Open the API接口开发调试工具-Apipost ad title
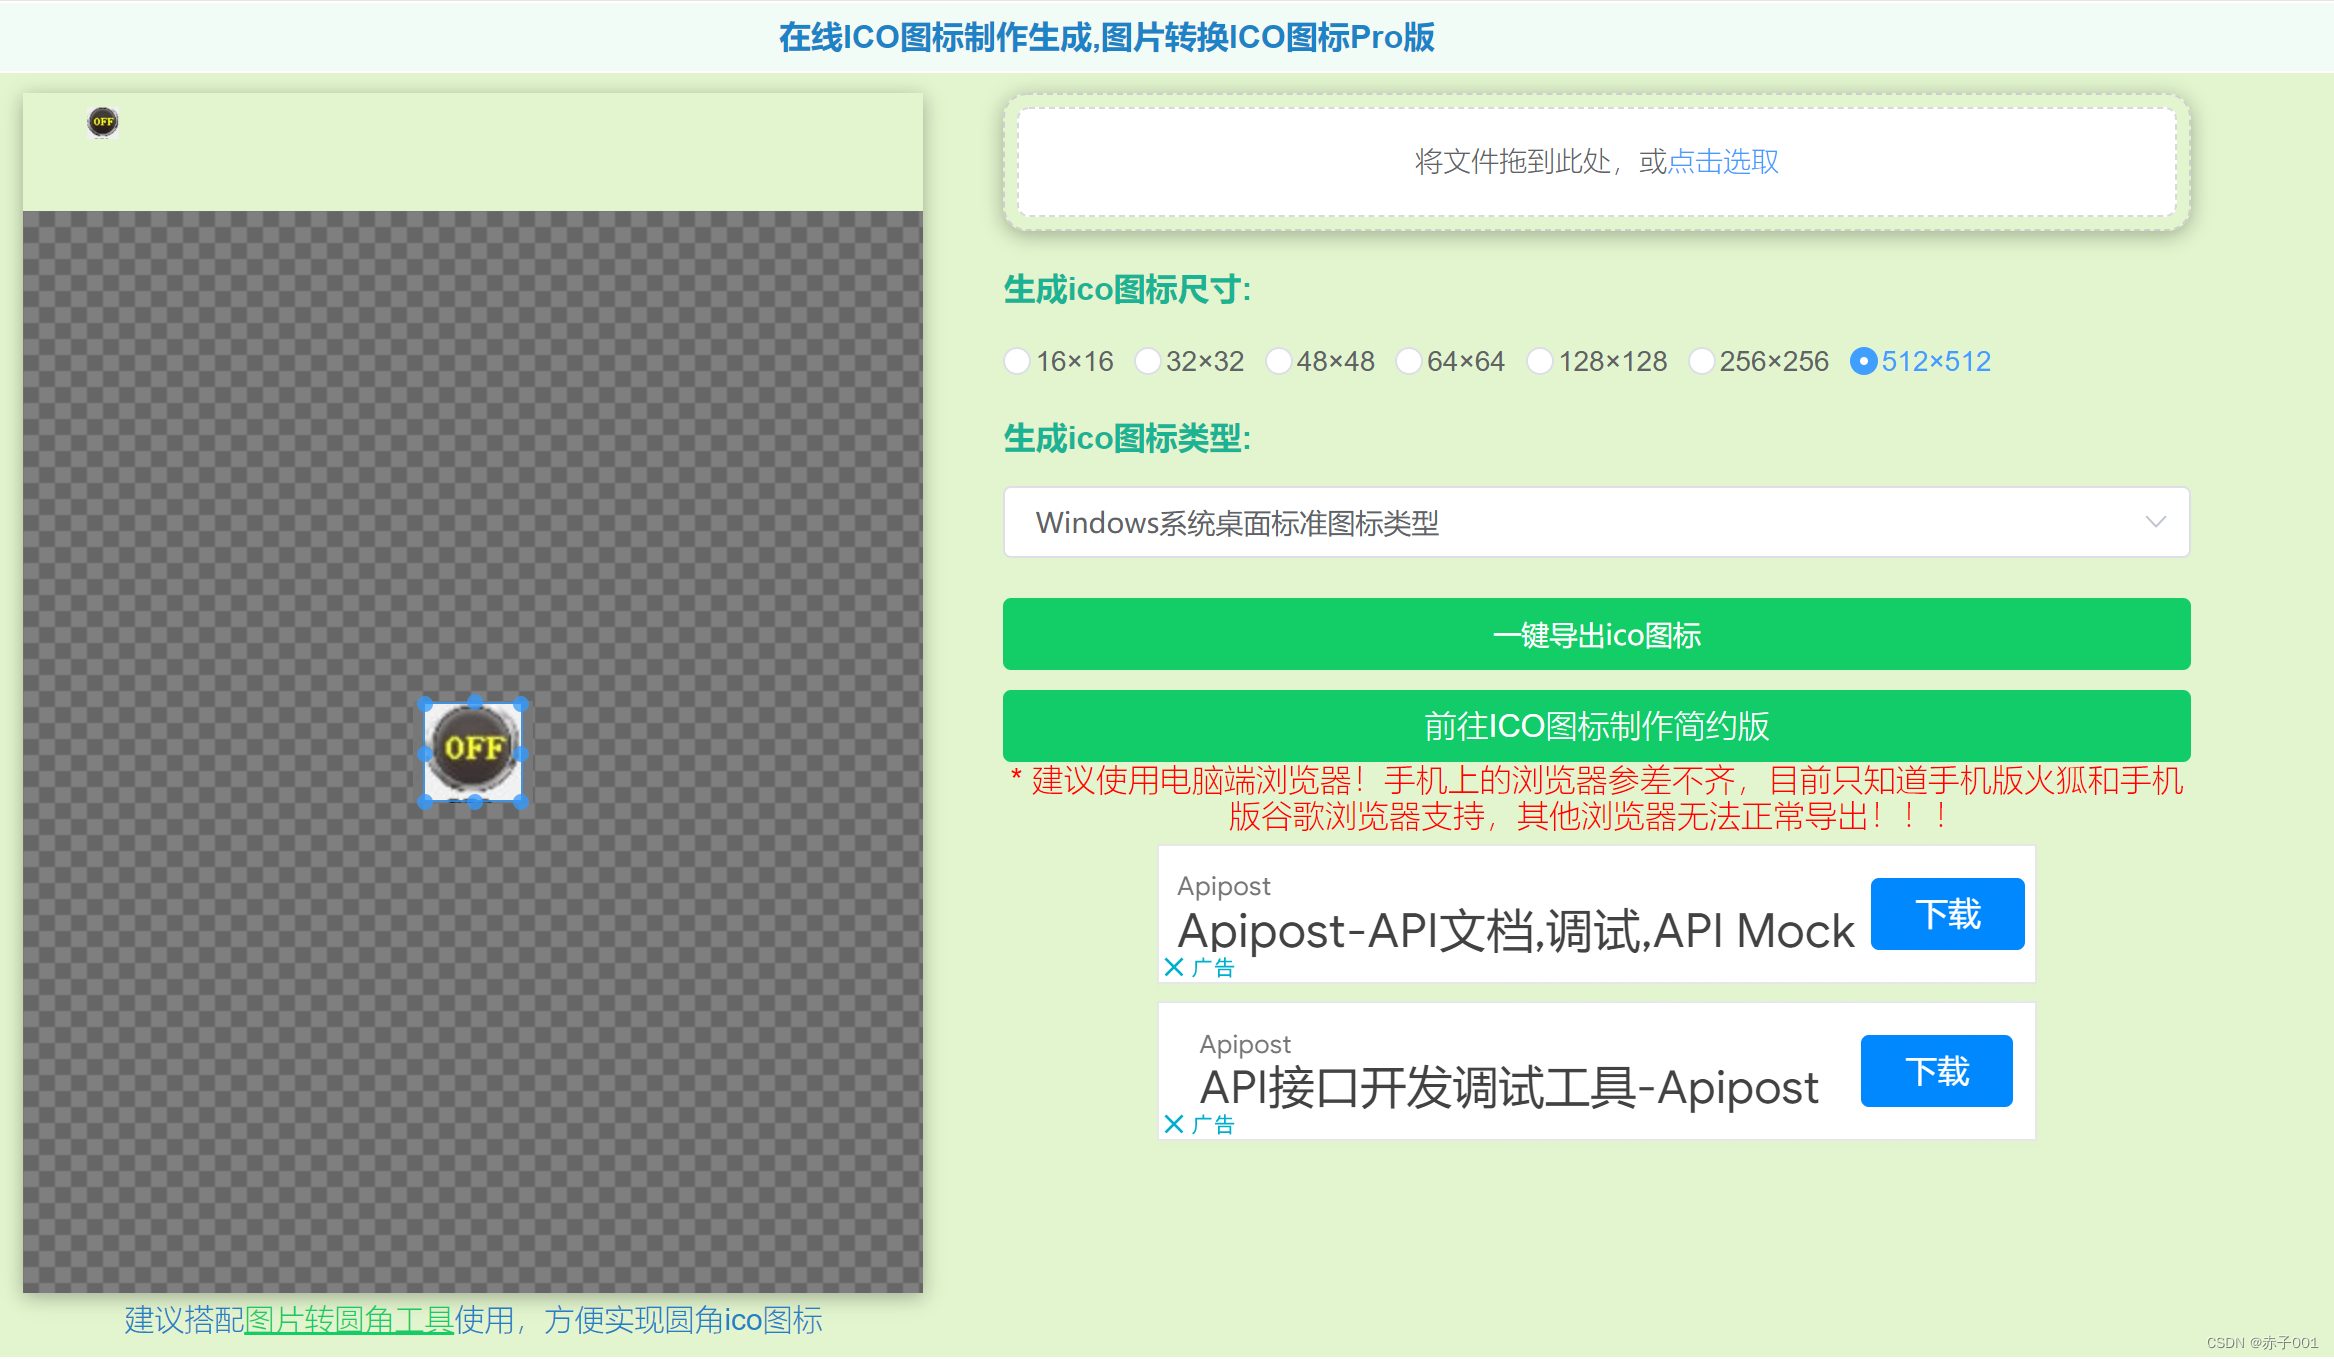This screenshot has width=2334, height=1359. point(1509,1088)
